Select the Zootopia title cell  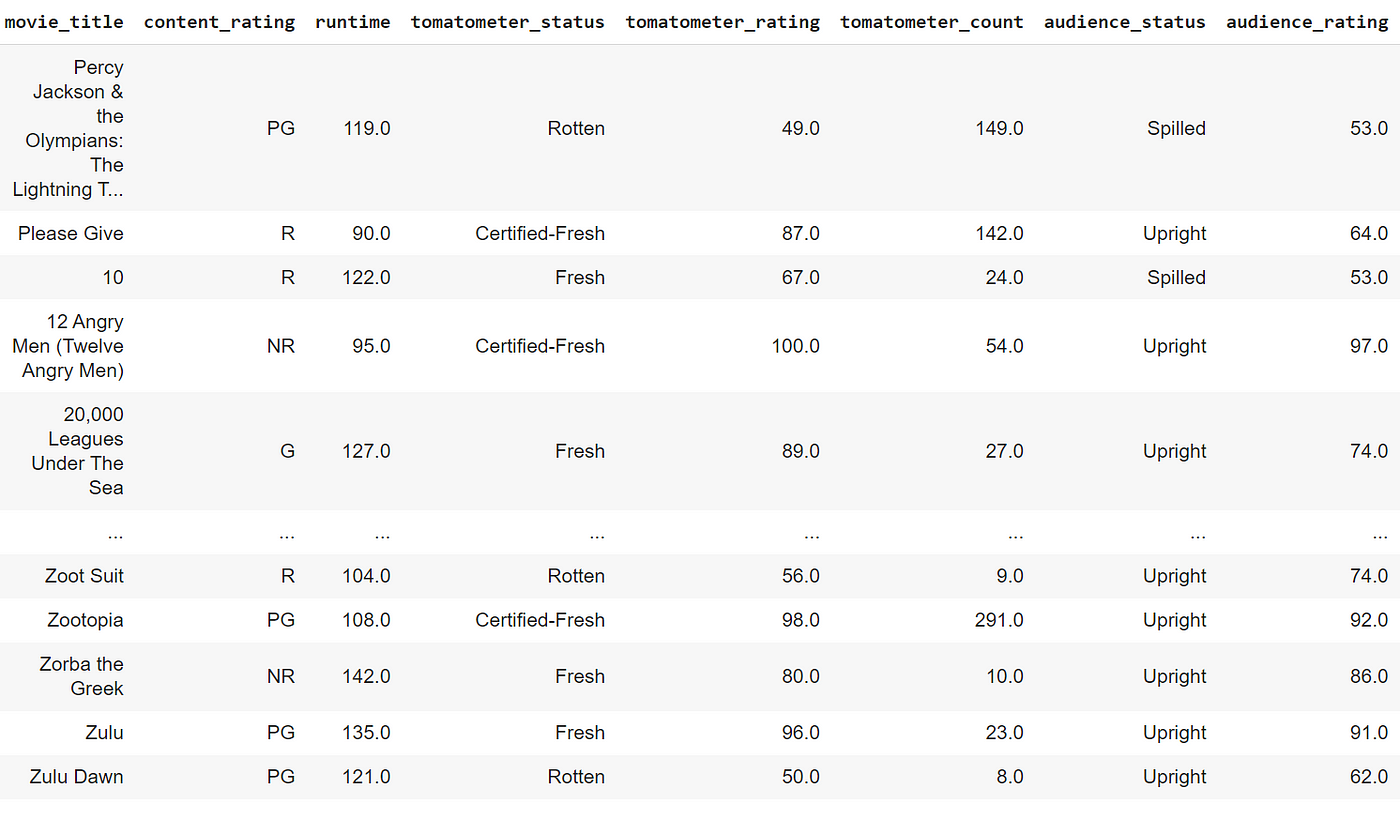(x=86, y=620)
